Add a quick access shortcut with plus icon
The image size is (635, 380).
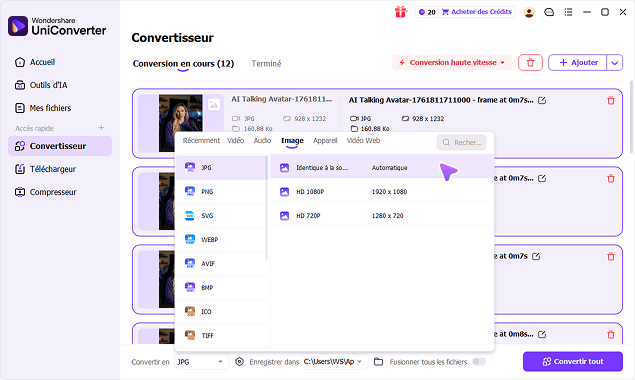tap(101, 128)
